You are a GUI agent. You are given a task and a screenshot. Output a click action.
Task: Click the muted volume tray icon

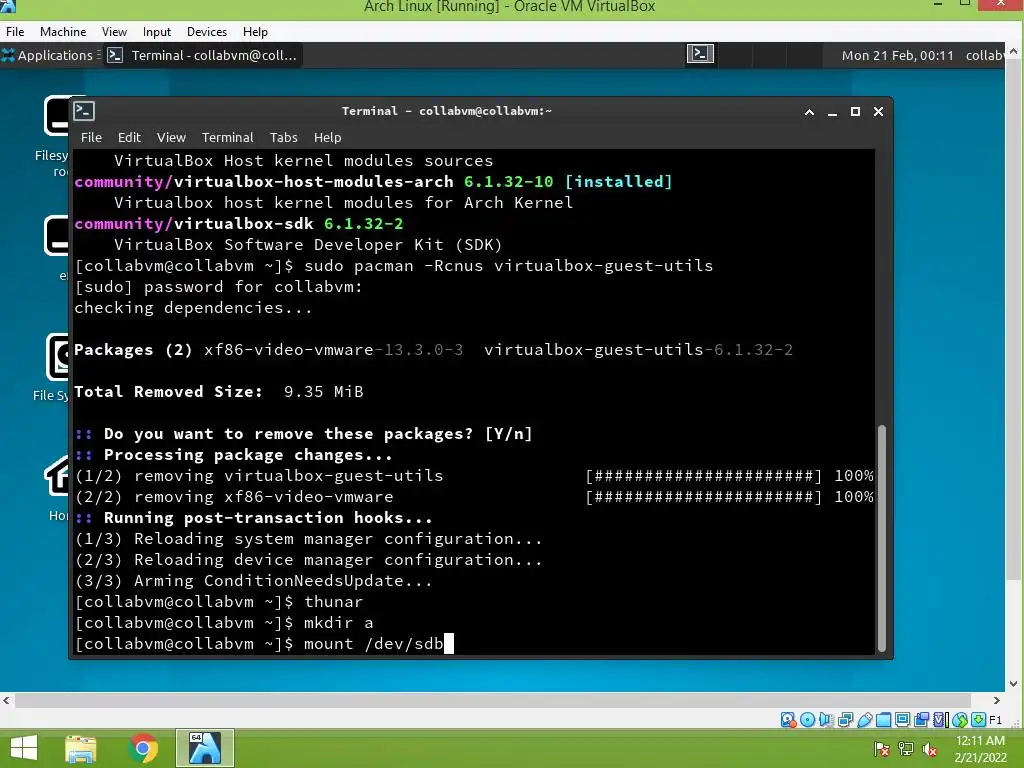pos(930,749)
